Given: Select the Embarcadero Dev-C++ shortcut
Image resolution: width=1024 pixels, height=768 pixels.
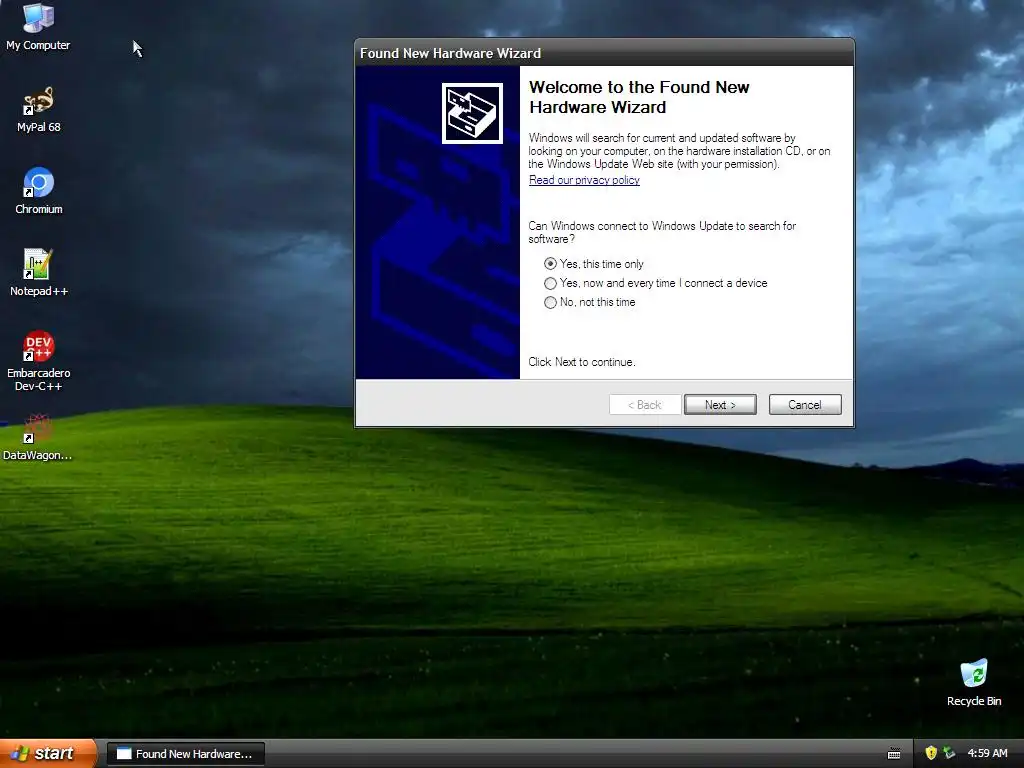Looking at the screenshot, I should pyautogui.click(x=39, y=360).
